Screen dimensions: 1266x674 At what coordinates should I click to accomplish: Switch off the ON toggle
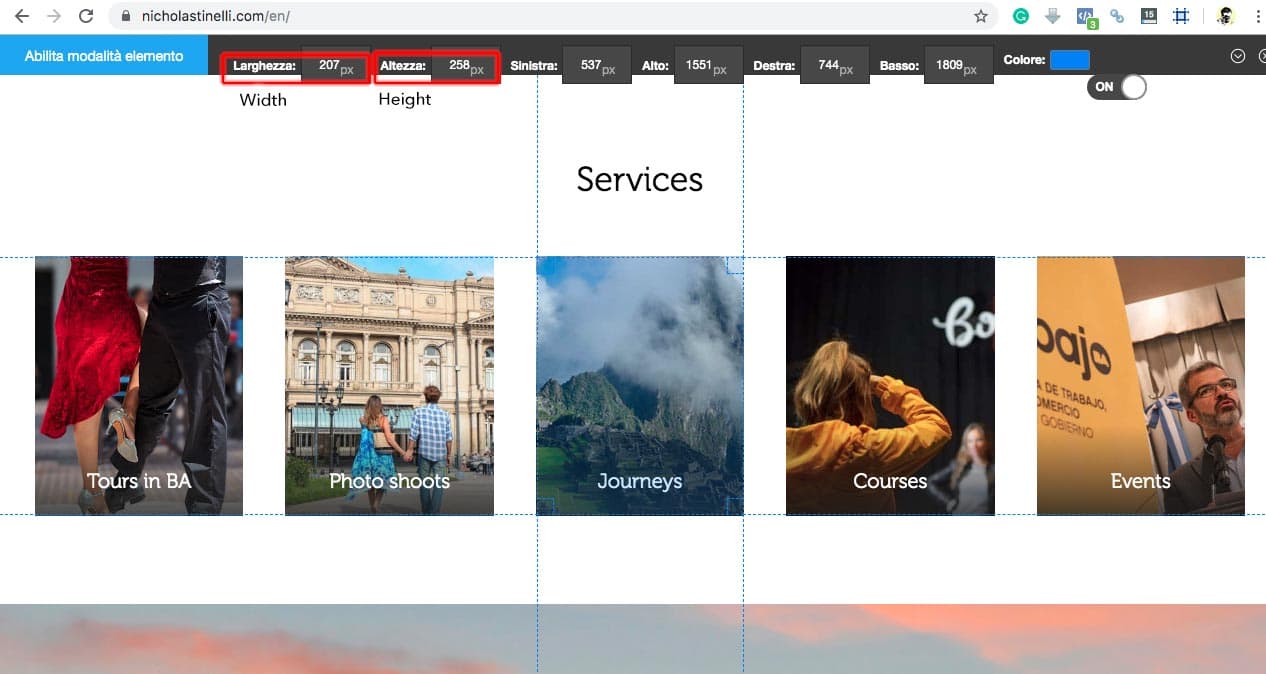(x=1117, y=87)
